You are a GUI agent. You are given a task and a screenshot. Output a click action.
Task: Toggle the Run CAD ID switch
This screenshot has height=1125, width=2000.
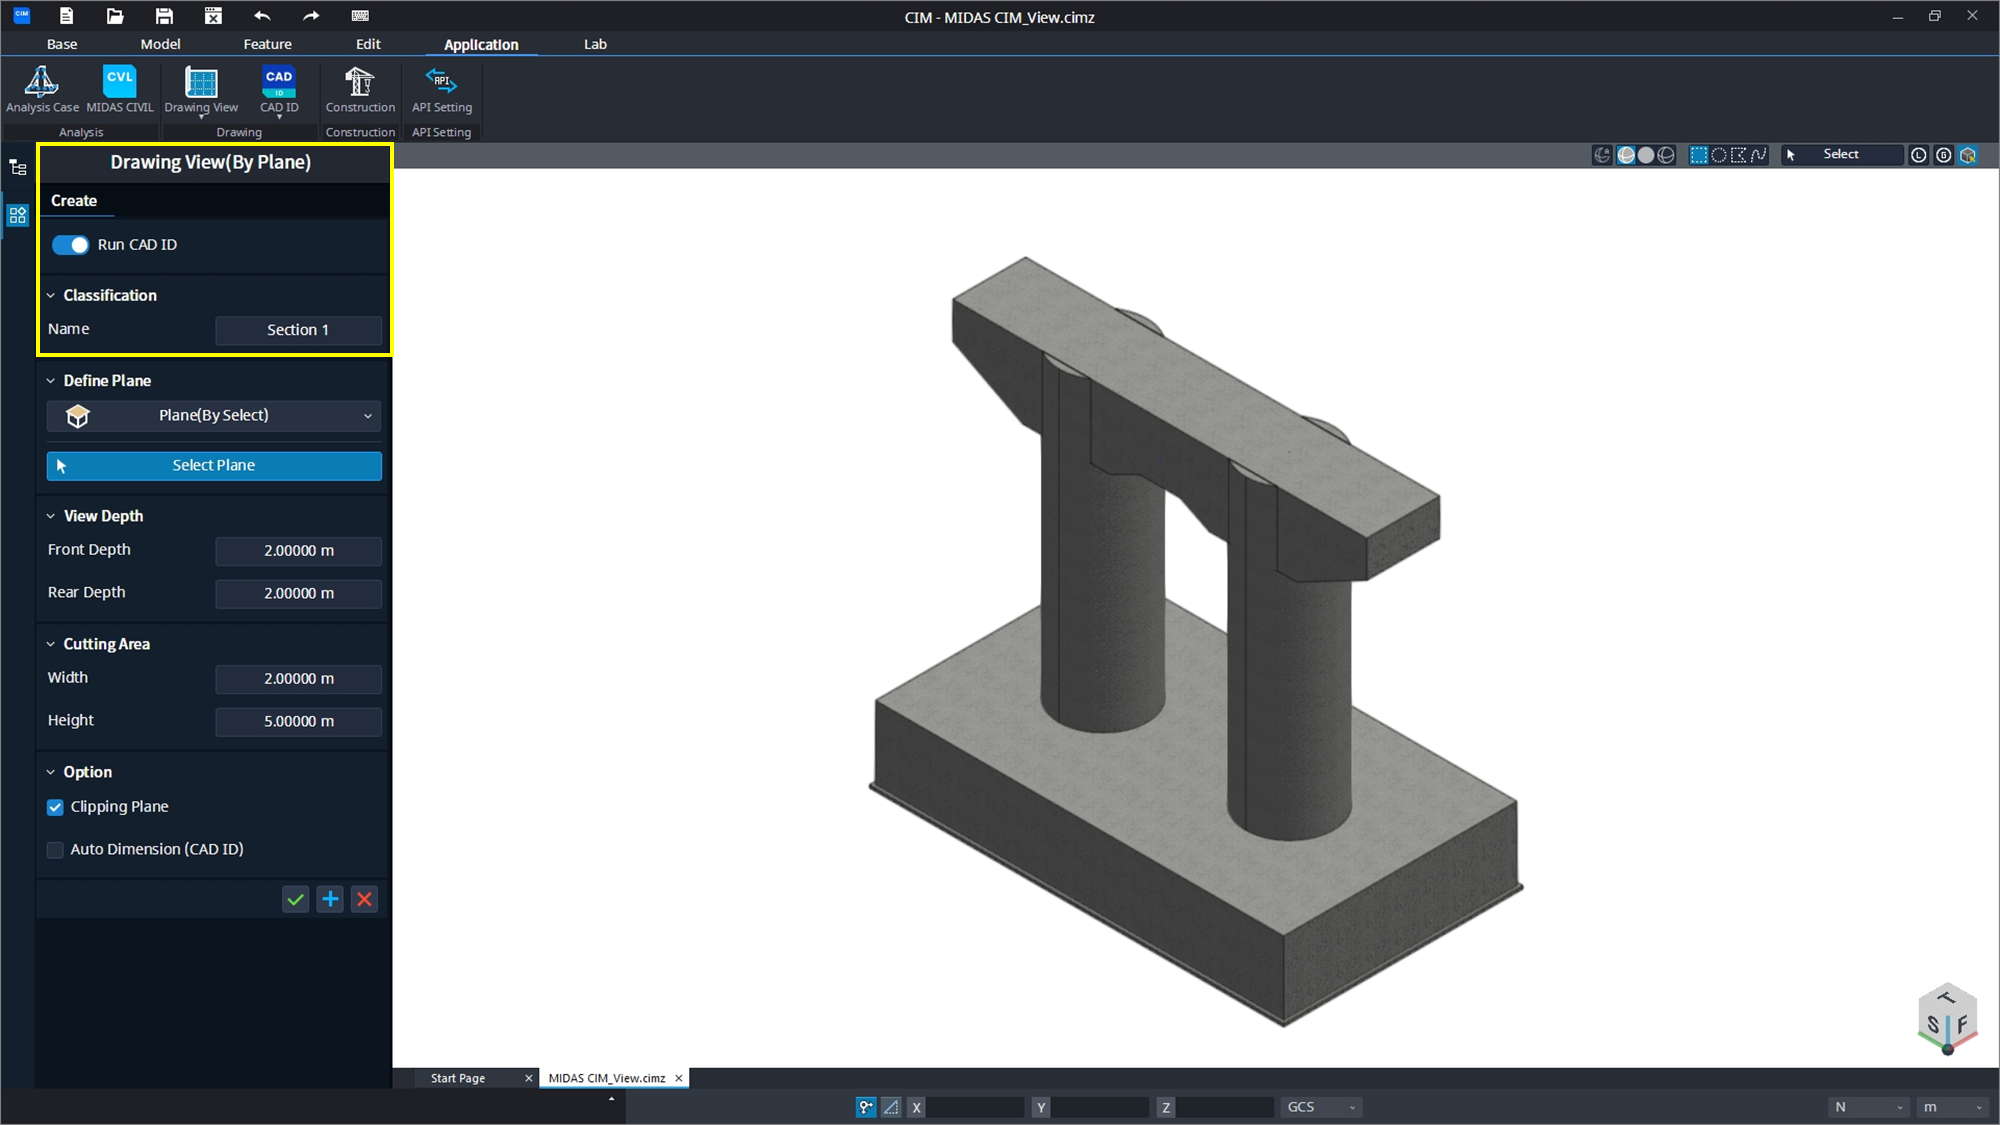pos(70,245)
